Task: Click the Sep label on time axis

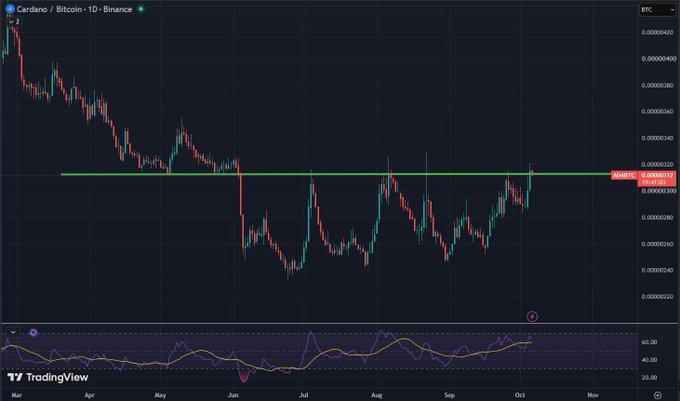Action: point(449,395)
